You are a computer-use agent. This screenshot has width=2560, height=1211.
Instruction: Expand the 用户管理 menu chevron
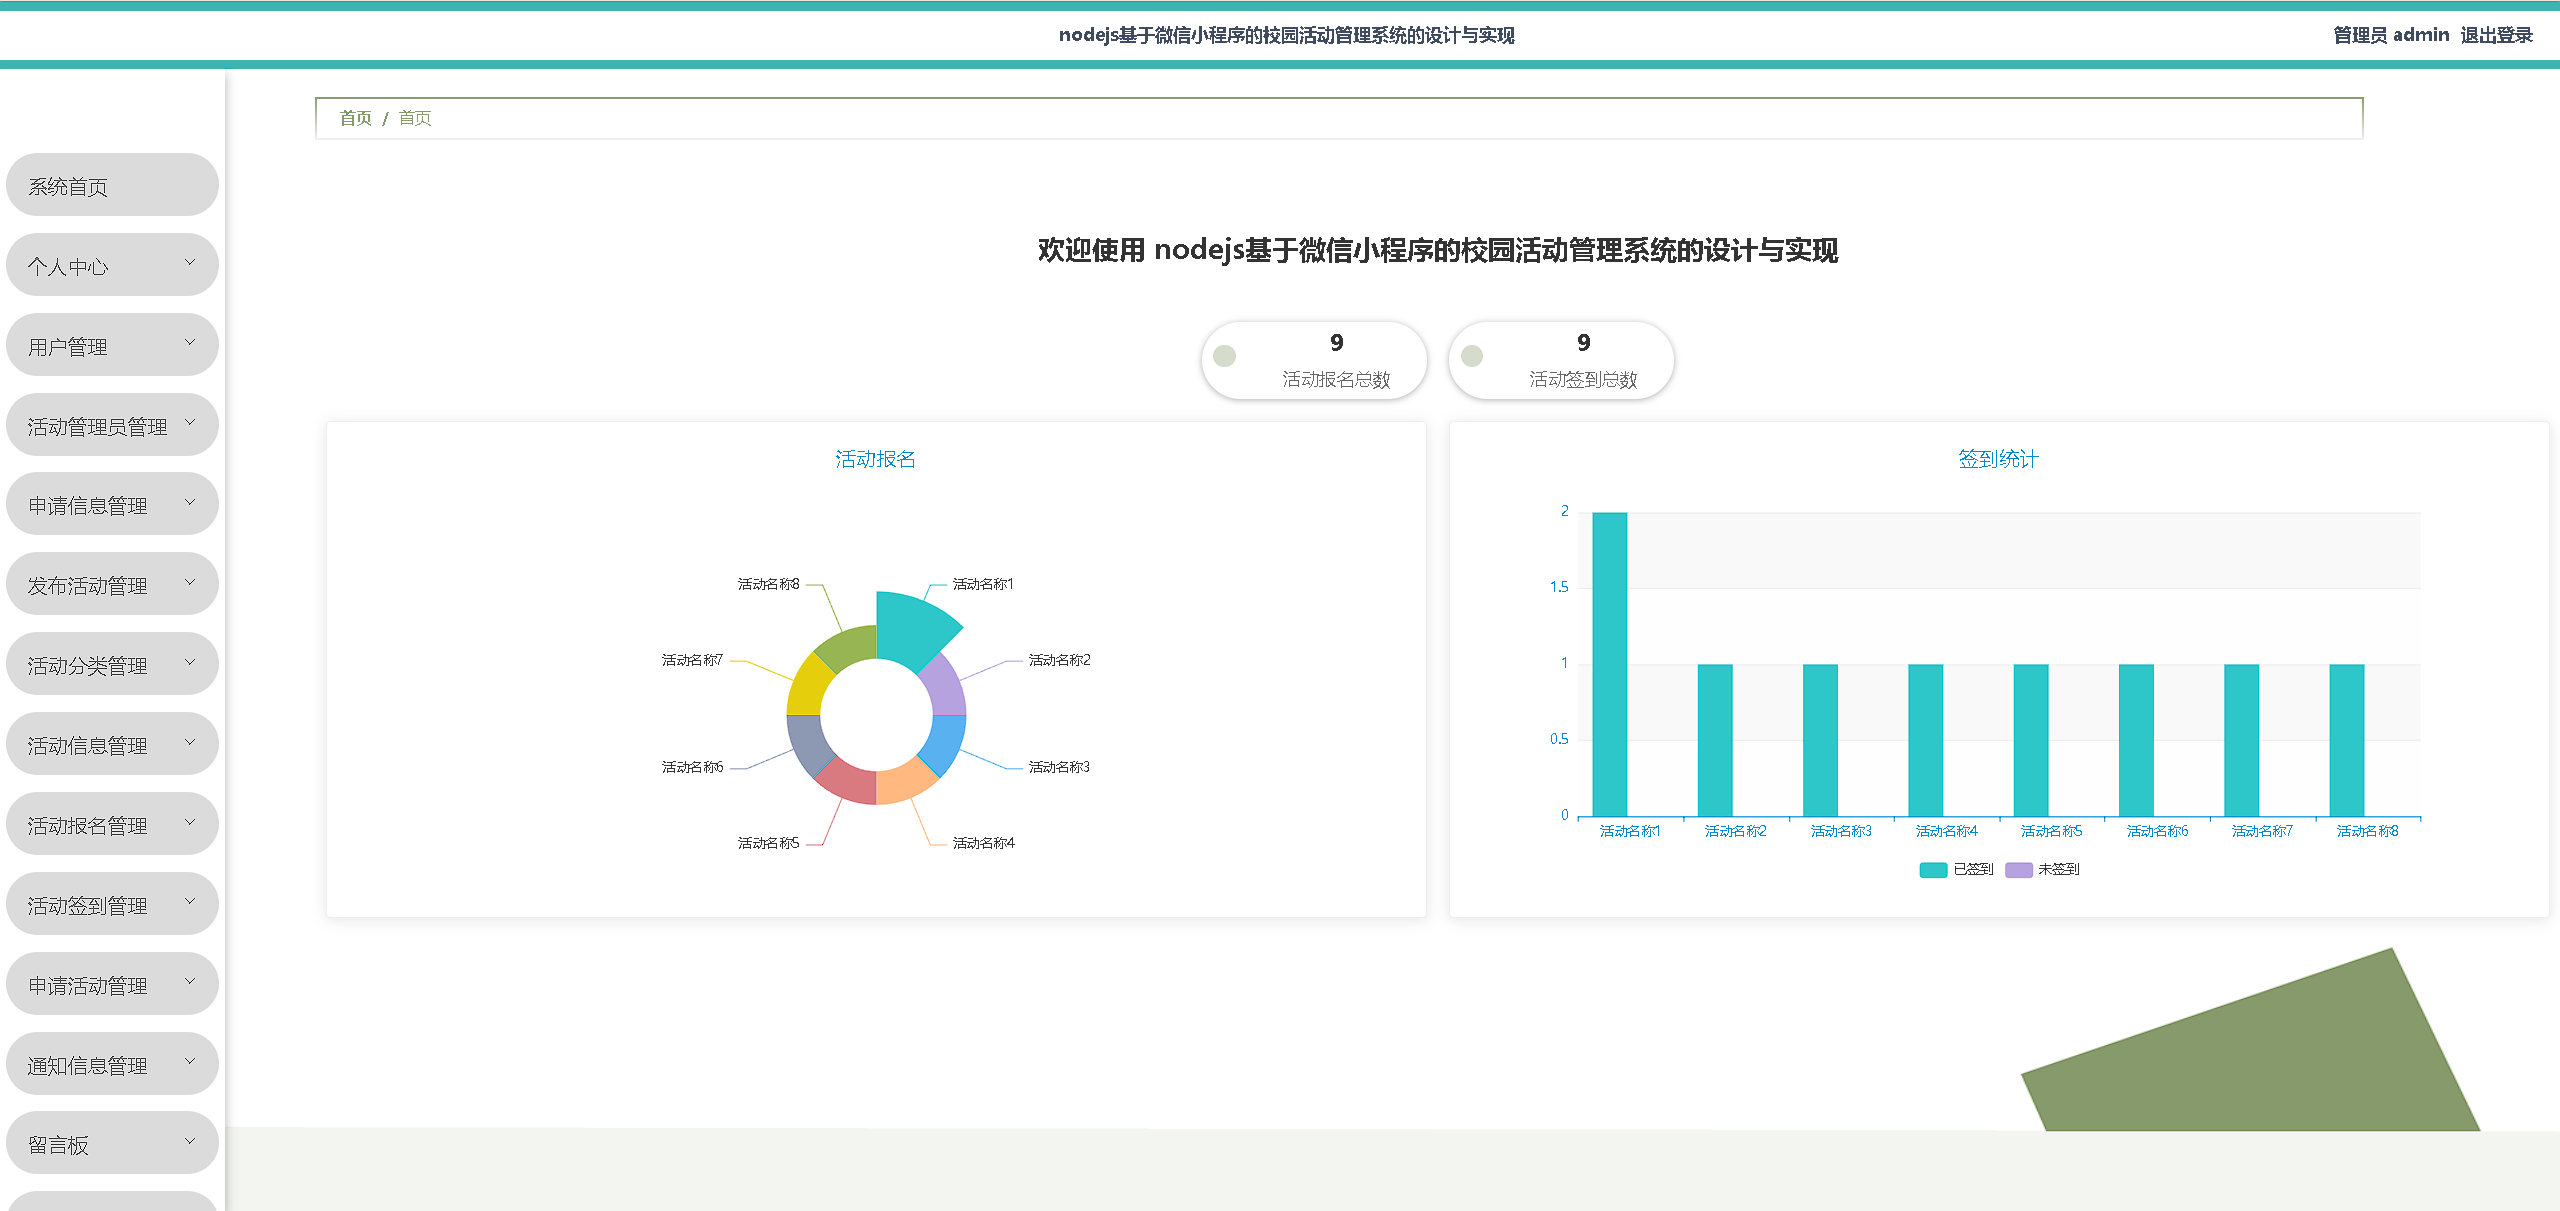click(x=190, y=343)
